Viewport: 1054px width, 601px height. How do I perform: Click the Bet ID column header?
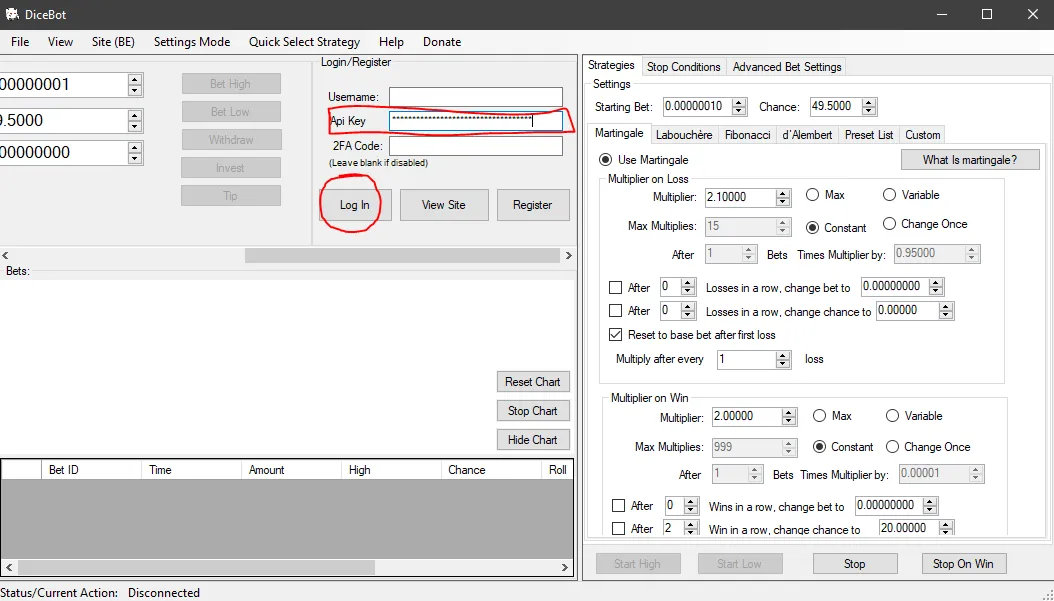click(x=91, y=470)
